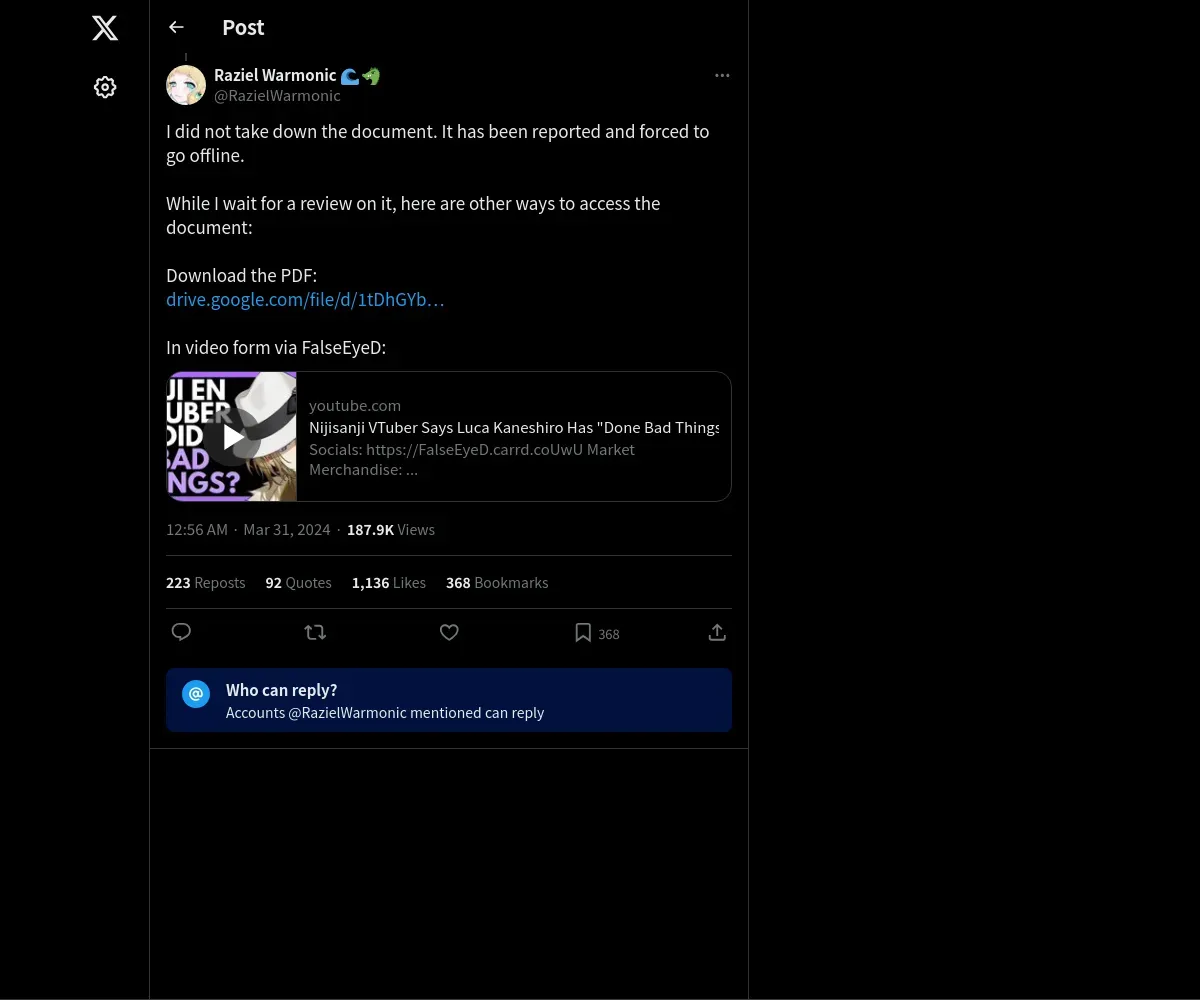This screenshot has height=1000, width=1200.
Task: Click the youtube.com domain label
Action: (x=355, y=405)
